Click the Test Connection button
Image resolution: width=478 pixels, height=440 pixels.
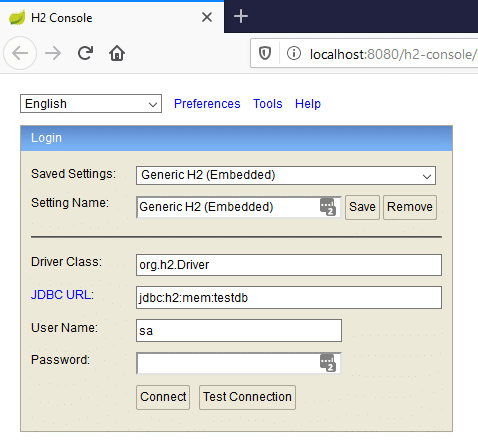[x=247, y=397]
